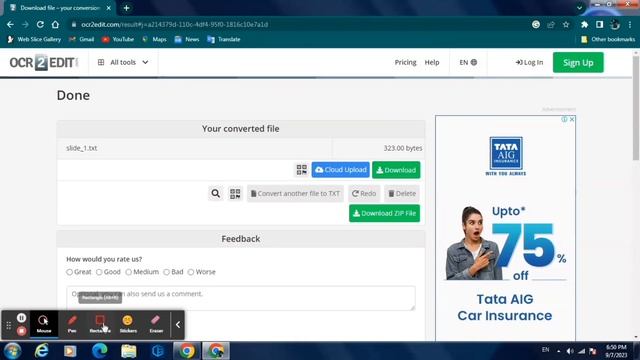Launch Internet Explorer from the taskbar
Image resolution: width=640 pixels, height=360 pixels.
click(41, 351)
